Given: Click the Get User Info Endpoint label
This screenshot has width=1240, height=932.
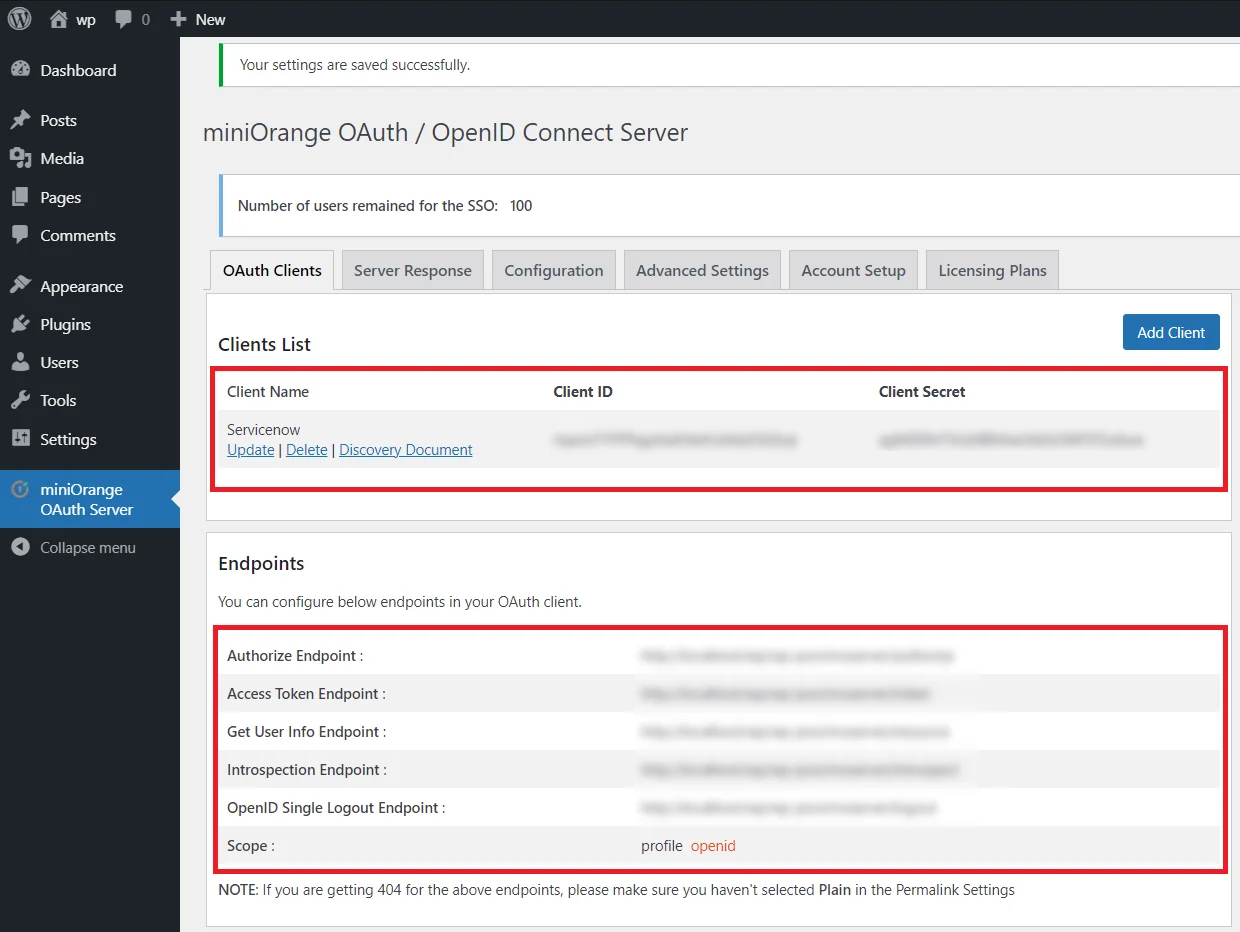Looking at the screenshot, I should pos(306,732).
